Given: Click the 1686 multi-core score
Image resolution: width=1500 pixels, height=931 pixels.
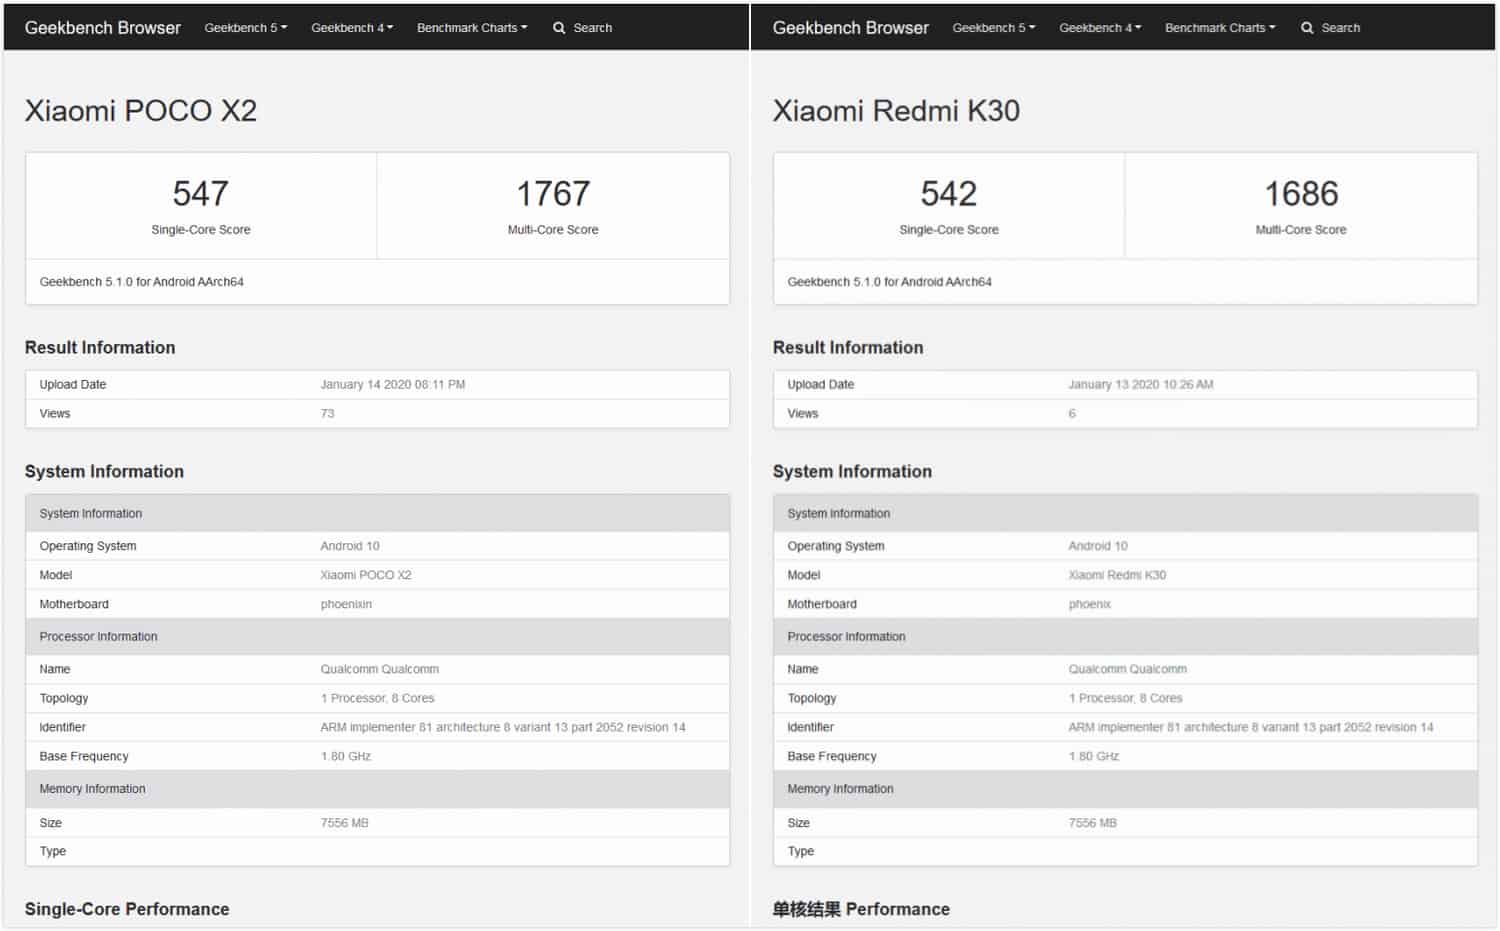Looking at the screenshot, I should pos(1301,193).
